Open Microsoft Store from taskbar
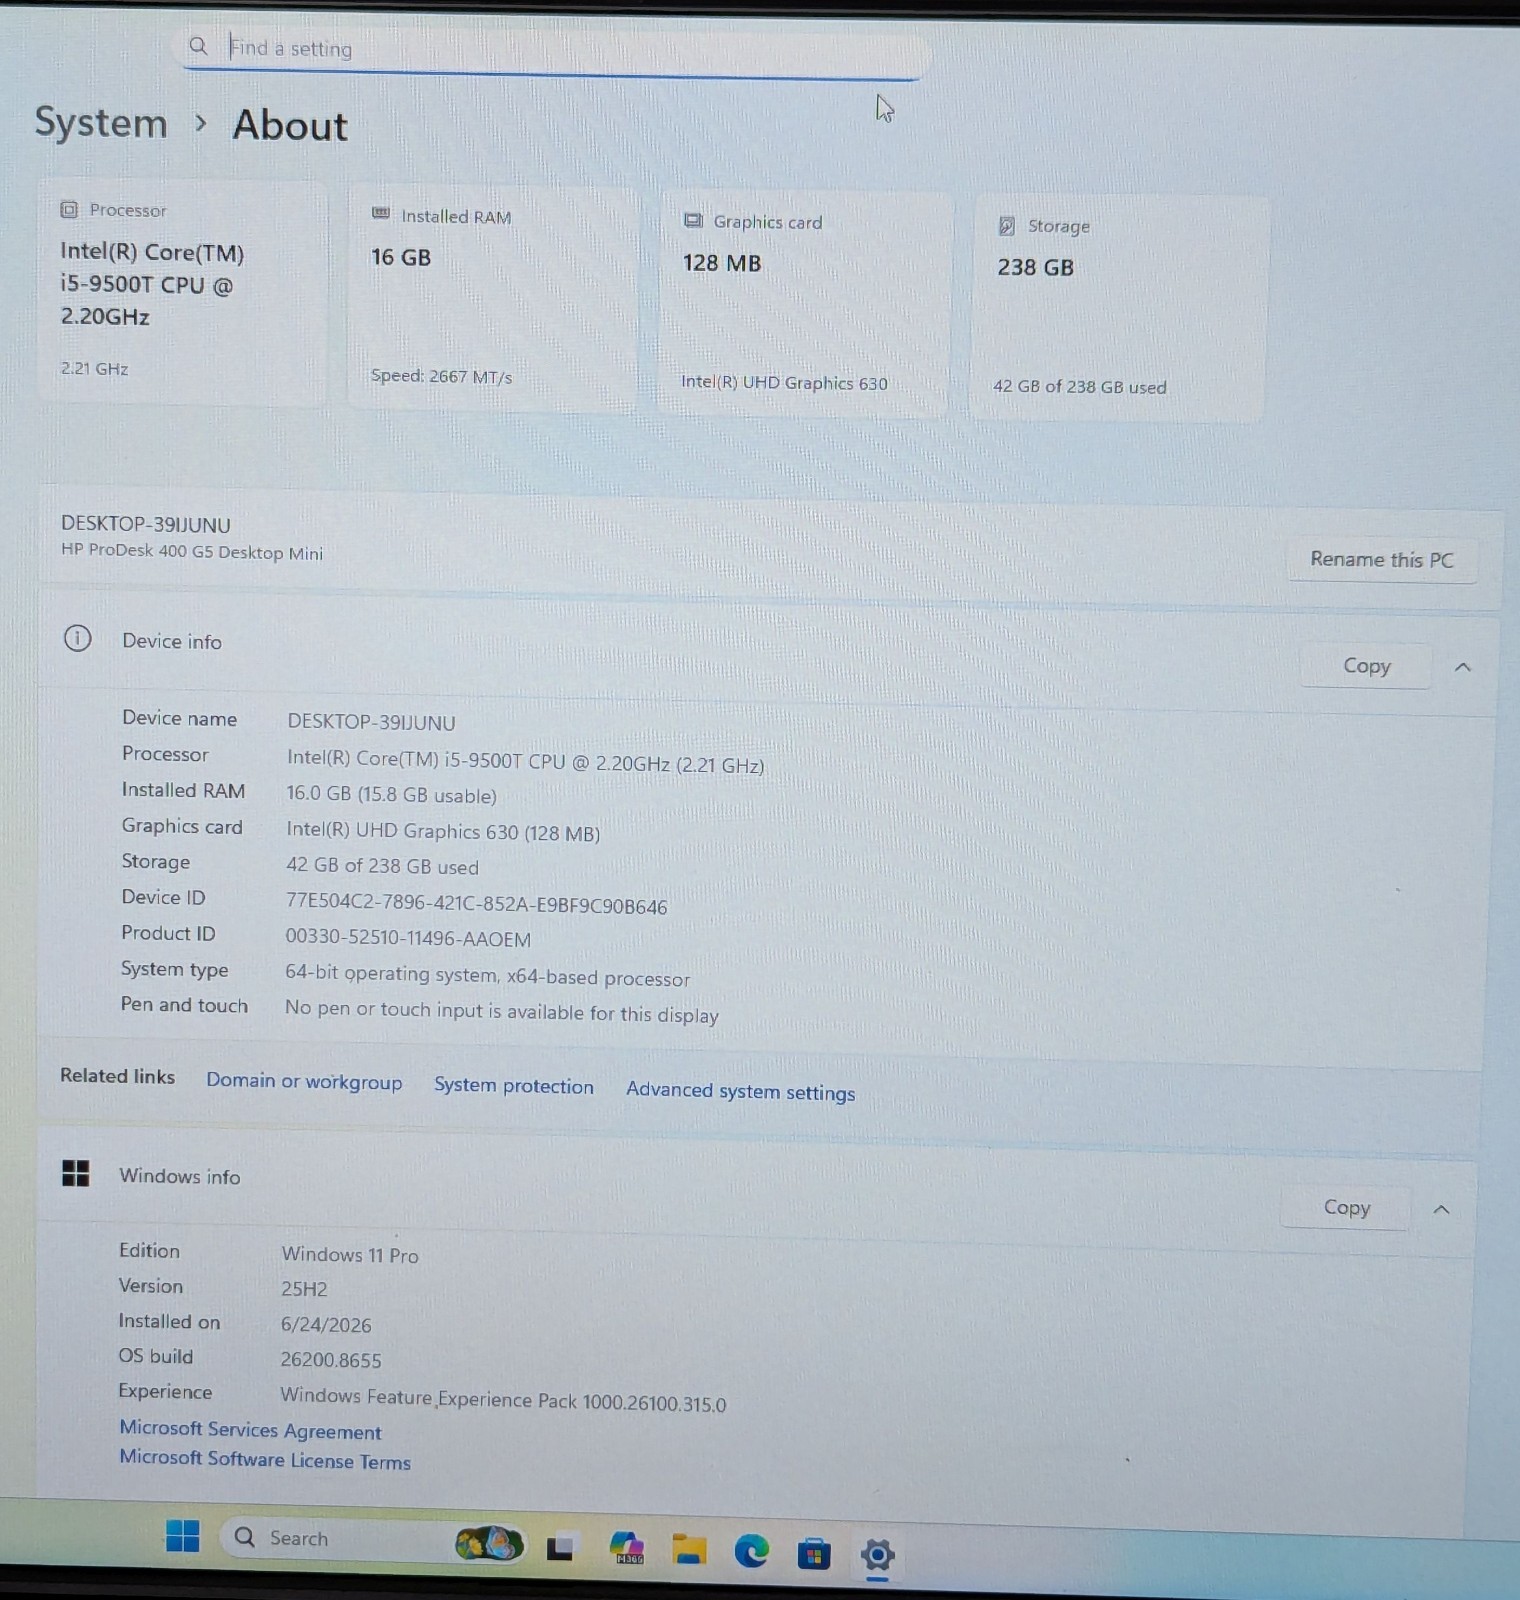Image resolution: width=1520 pixels, height=1600 pixels. [x=814, y=1553]
